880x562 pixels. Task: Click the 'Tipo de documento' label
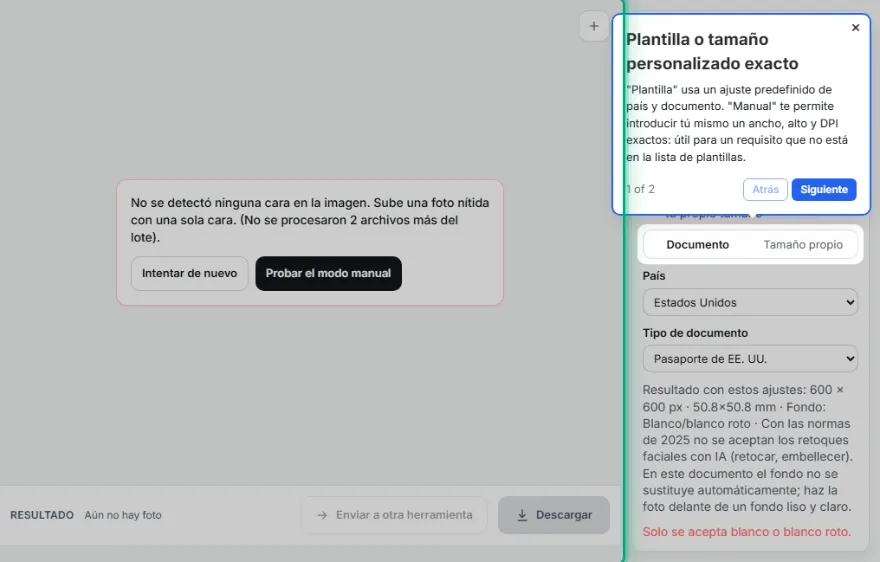(x=695, y=333)
